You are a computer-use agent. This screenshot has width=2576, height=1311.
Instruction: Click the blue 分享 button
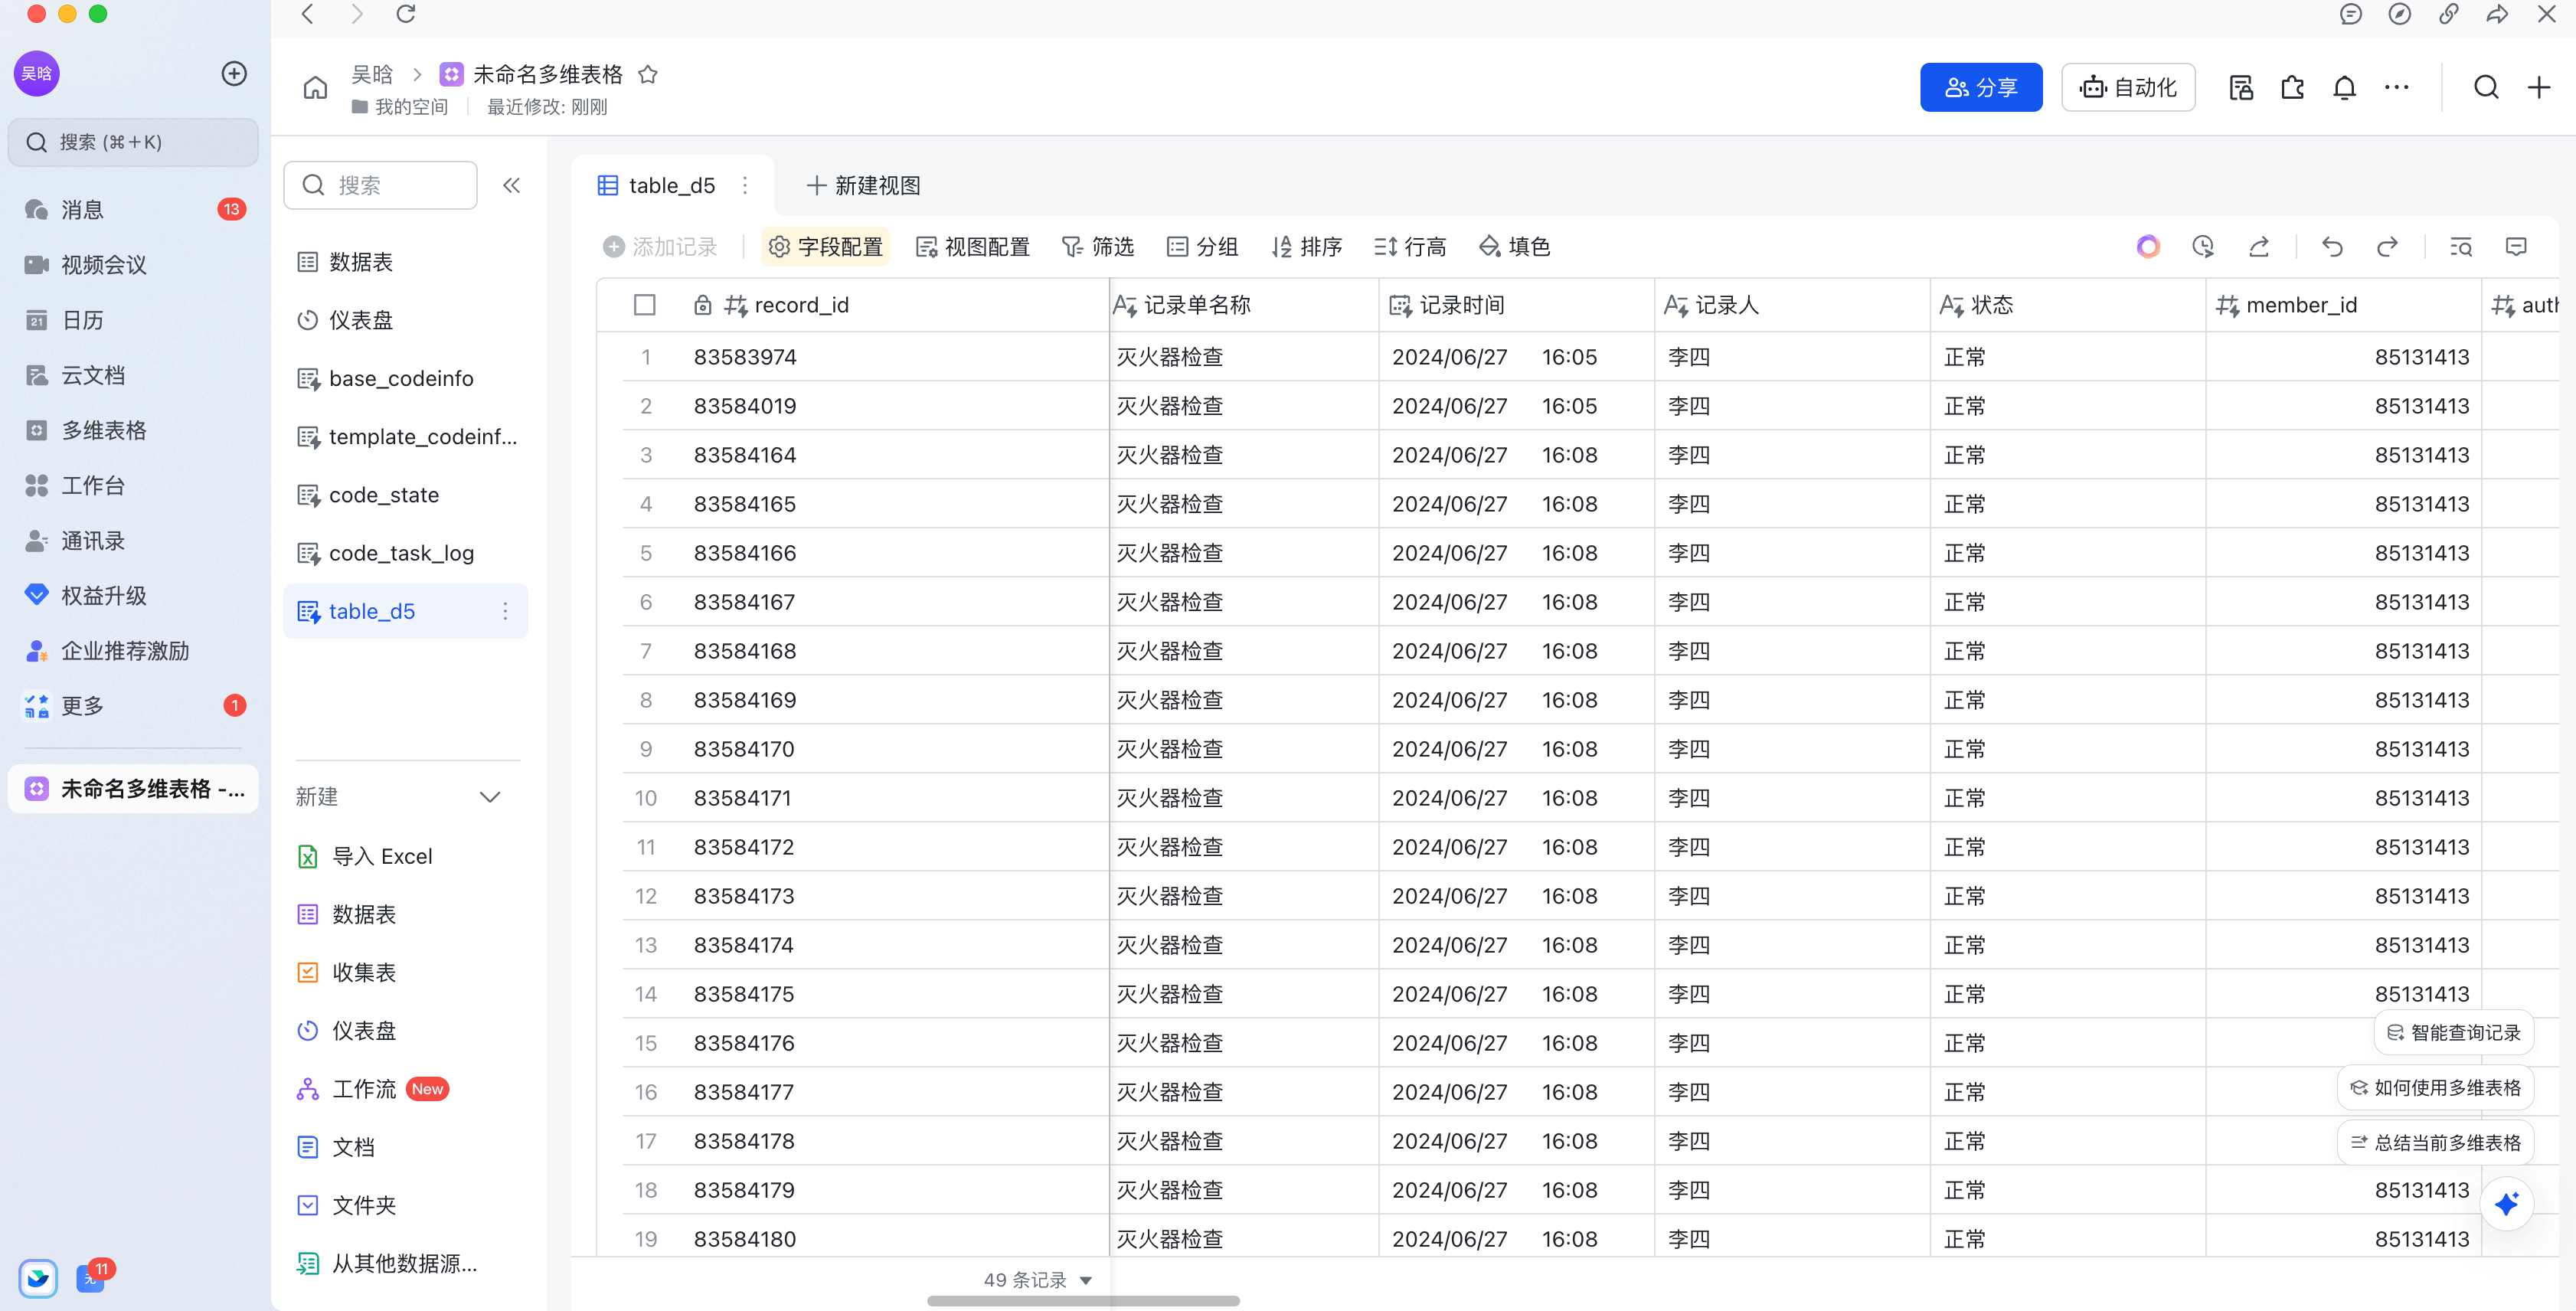point(1980,88)
